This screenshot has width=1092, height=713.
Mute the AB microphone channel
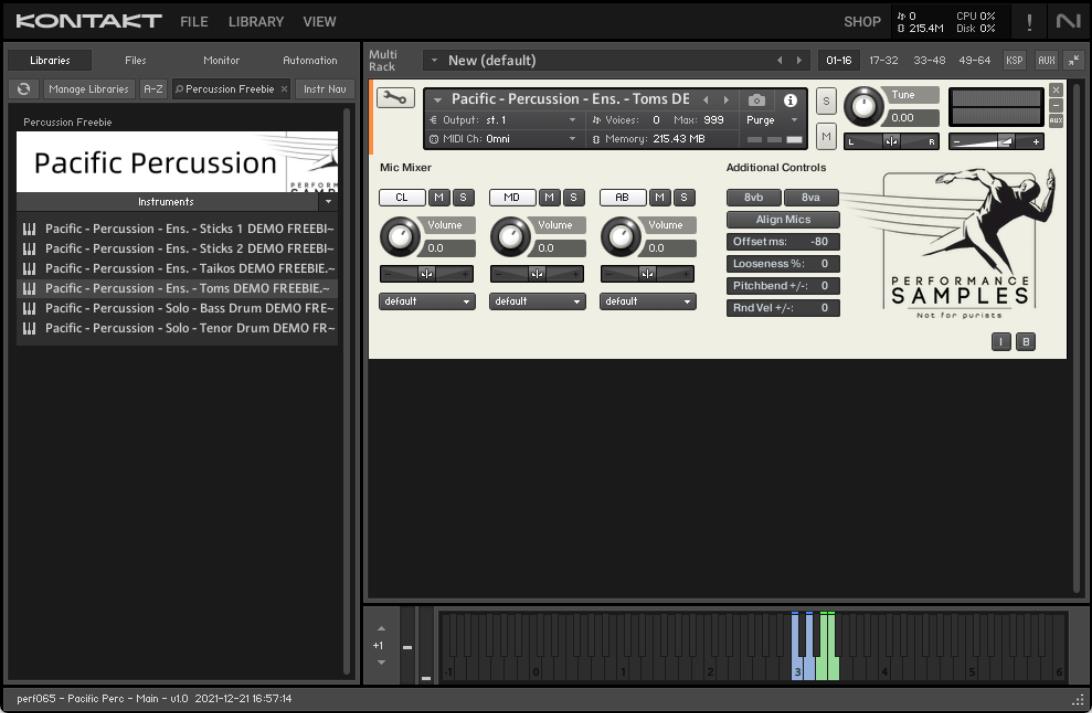click(x=659, y=198)
